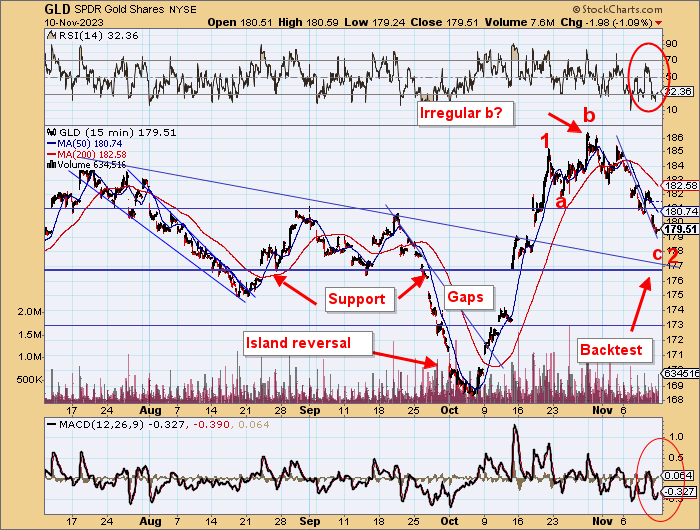This screenshot has height=530, width=700.
Task: Click the MACD signal value -0.390
Action: [211, 424]
